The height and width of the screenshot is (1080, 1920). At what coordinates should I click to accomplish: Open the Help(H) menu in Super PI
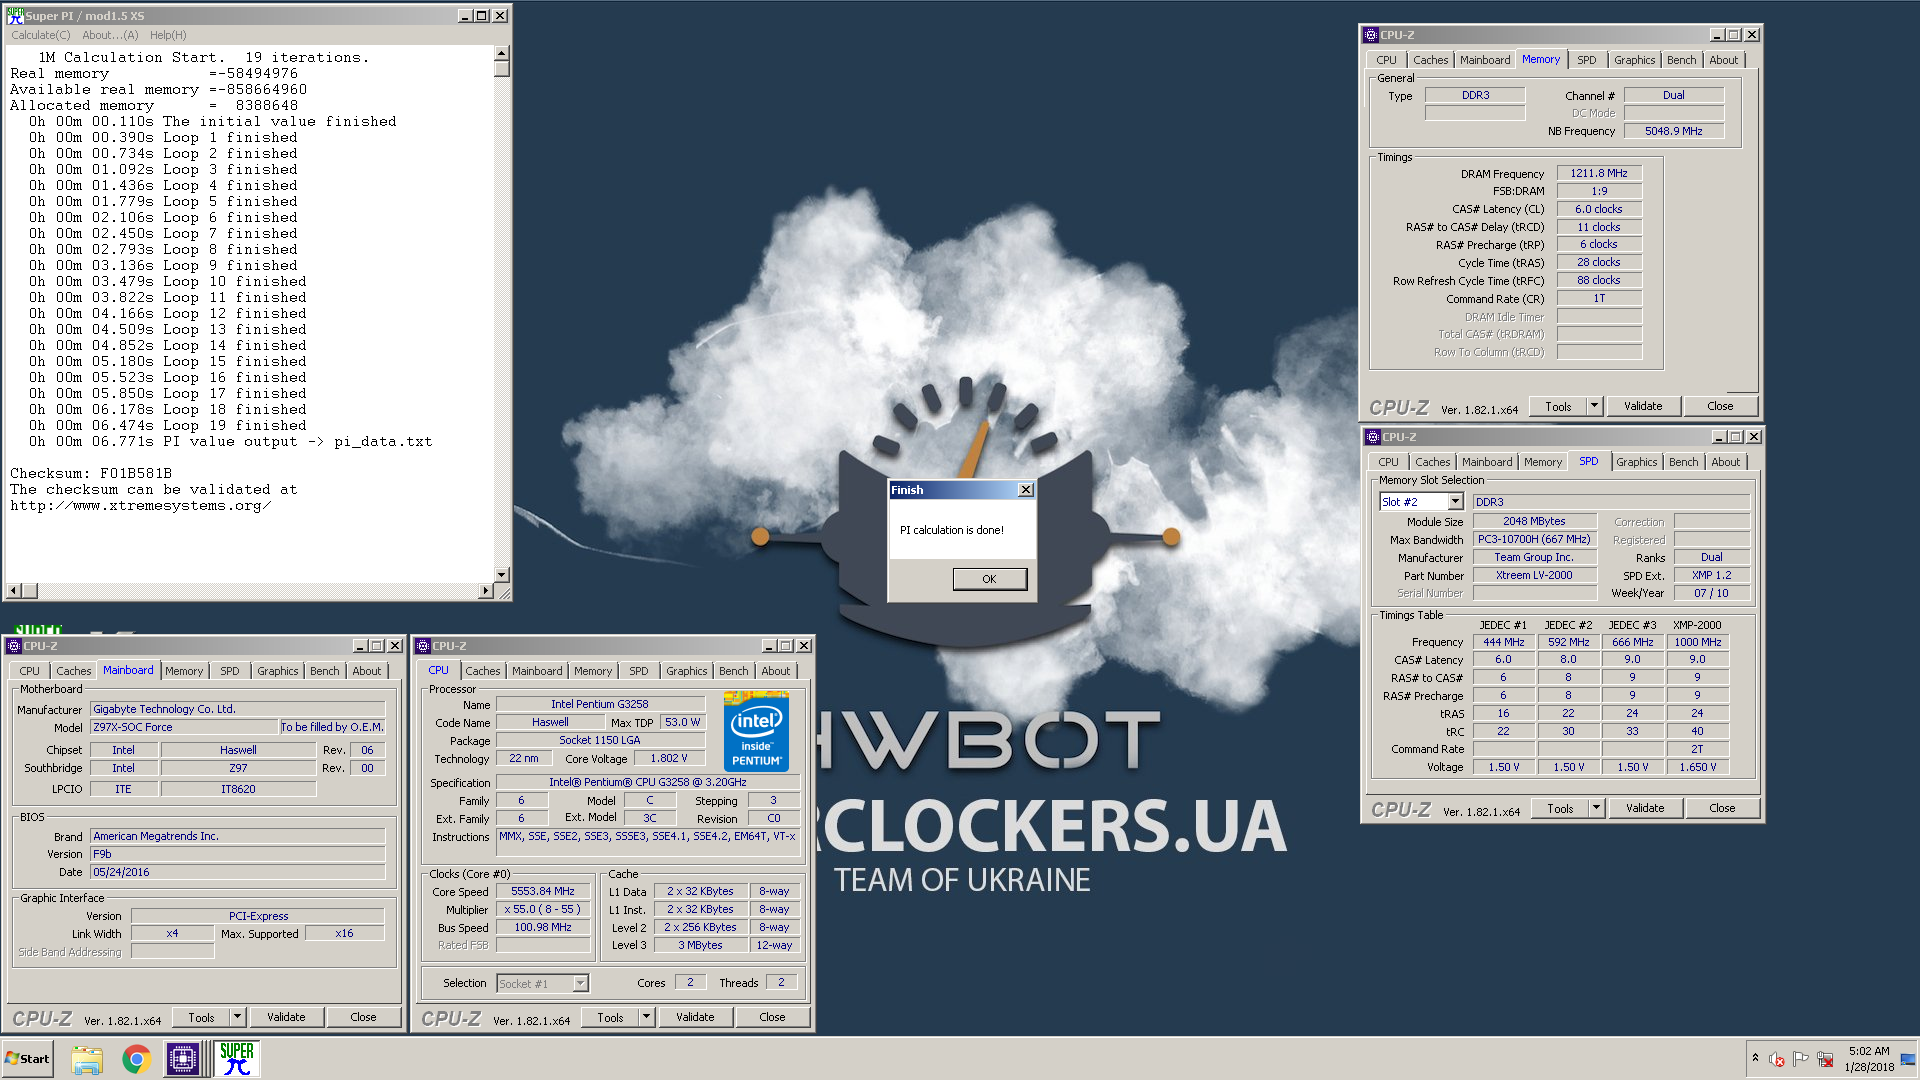pos(168,35)
